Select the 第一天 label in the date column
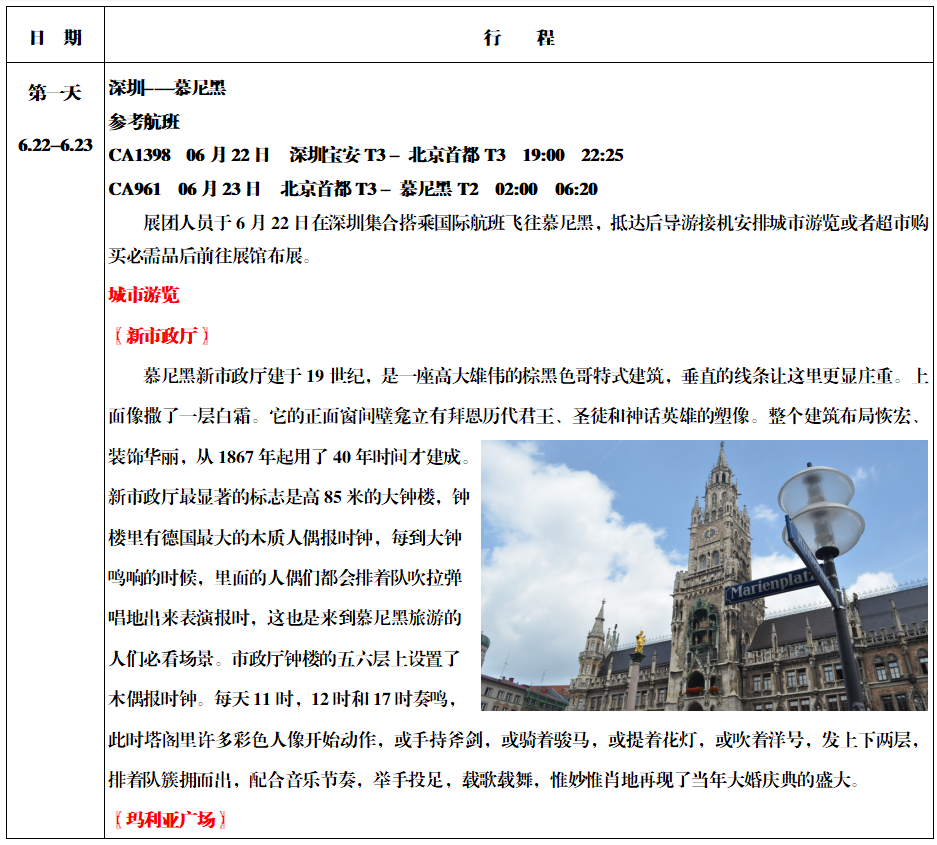This screenshot has width=937, height=845. coord(55,93)
